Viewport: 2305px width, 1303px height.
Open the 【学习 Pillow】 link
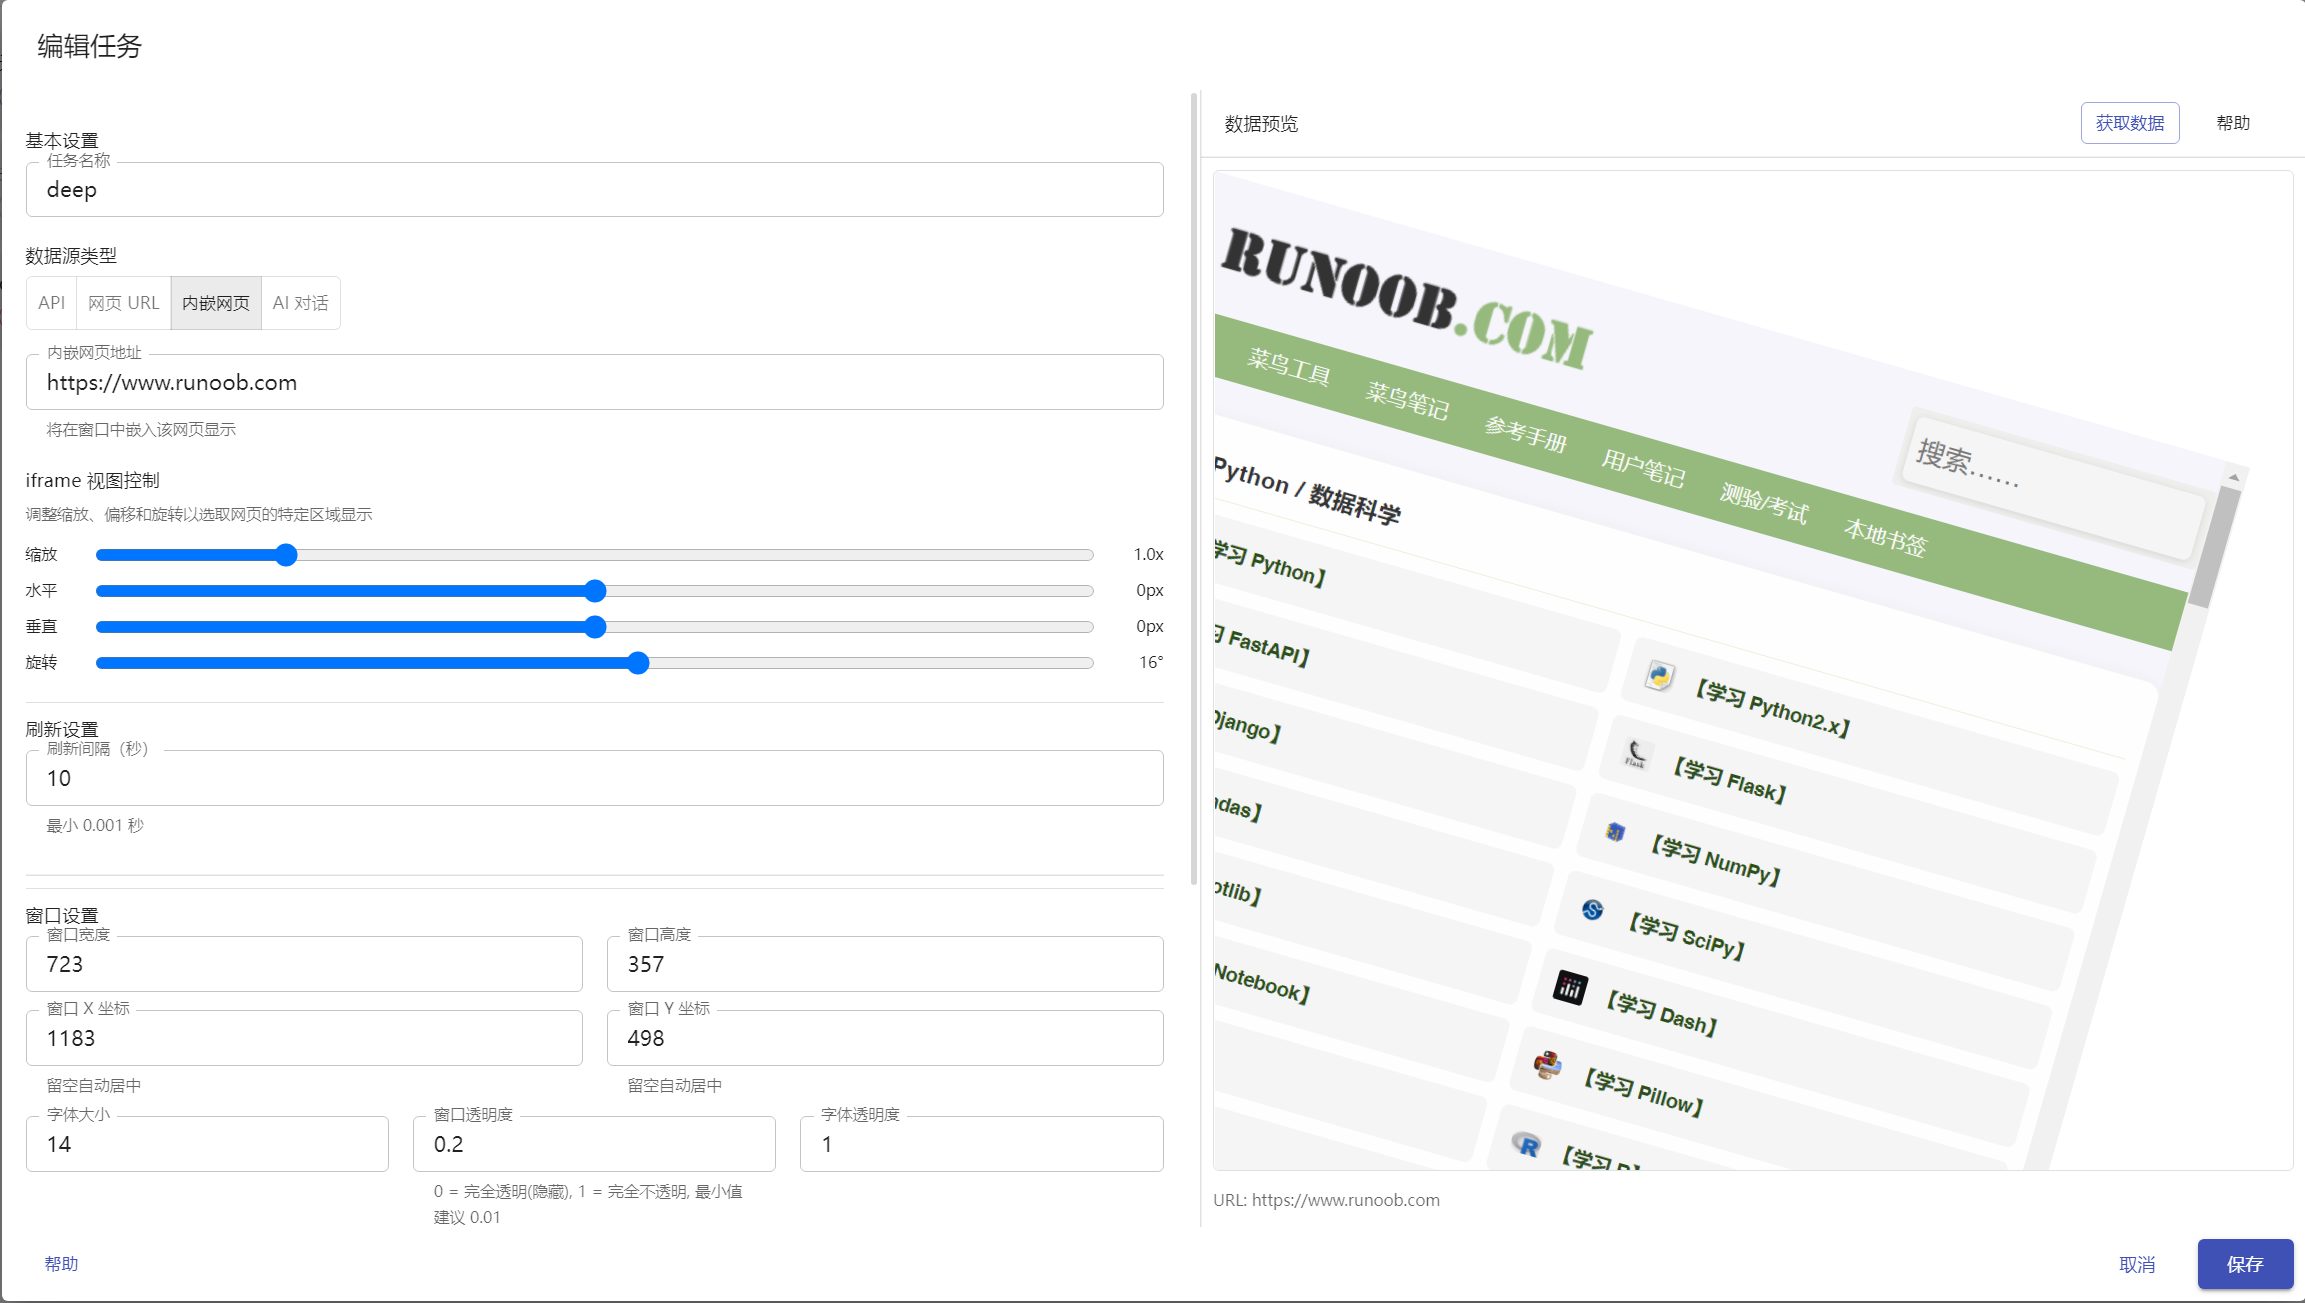[1643, 1092]
